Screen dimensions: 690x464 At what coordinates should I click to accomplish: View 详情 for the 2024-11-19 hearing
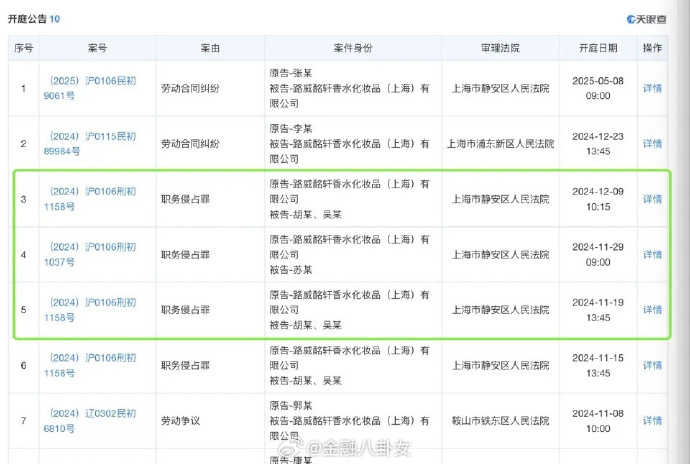coord(652,310)
